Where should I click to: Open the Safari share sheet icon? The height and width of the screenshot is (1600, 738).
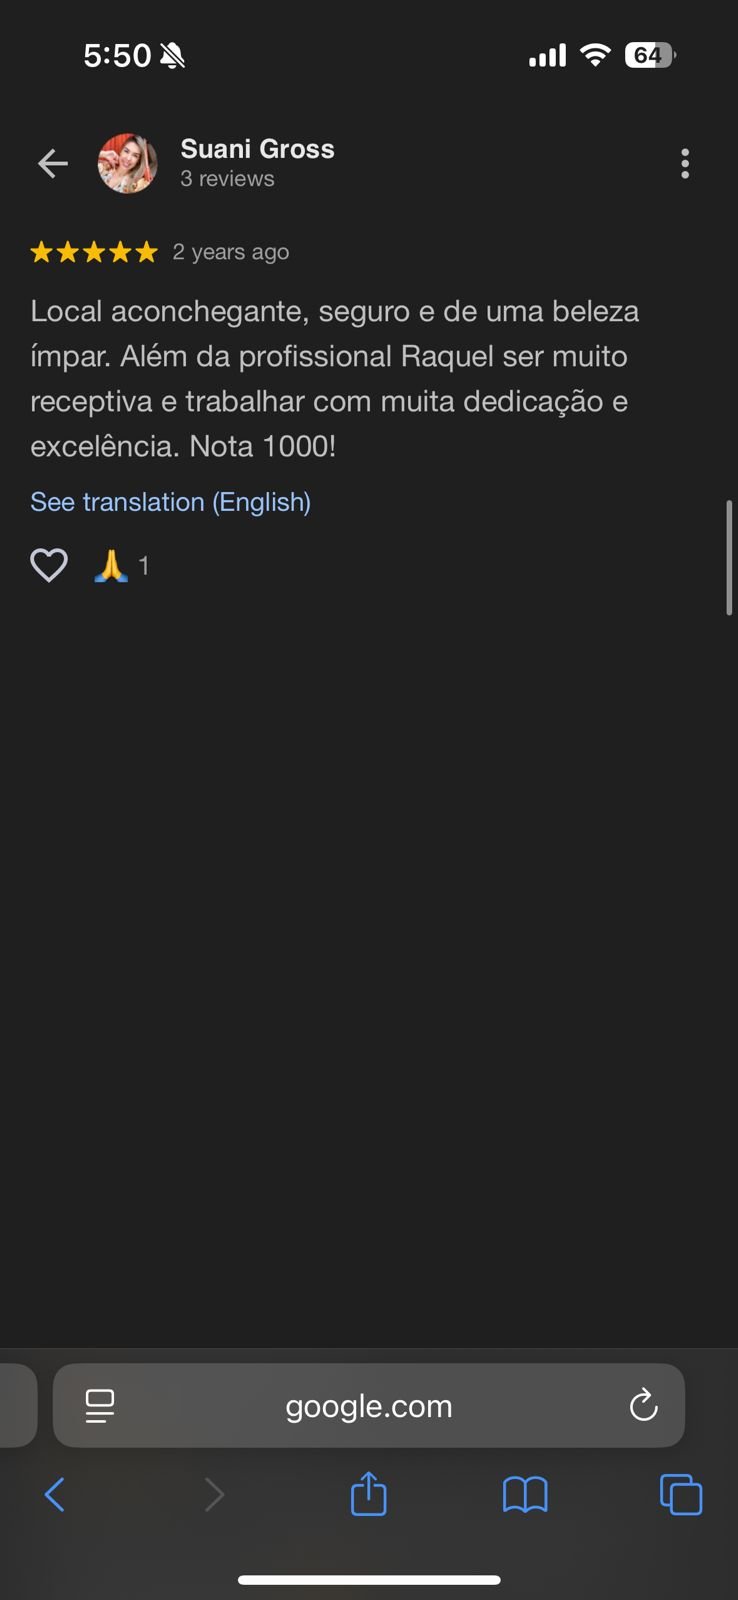click(x=368, y=1495)
